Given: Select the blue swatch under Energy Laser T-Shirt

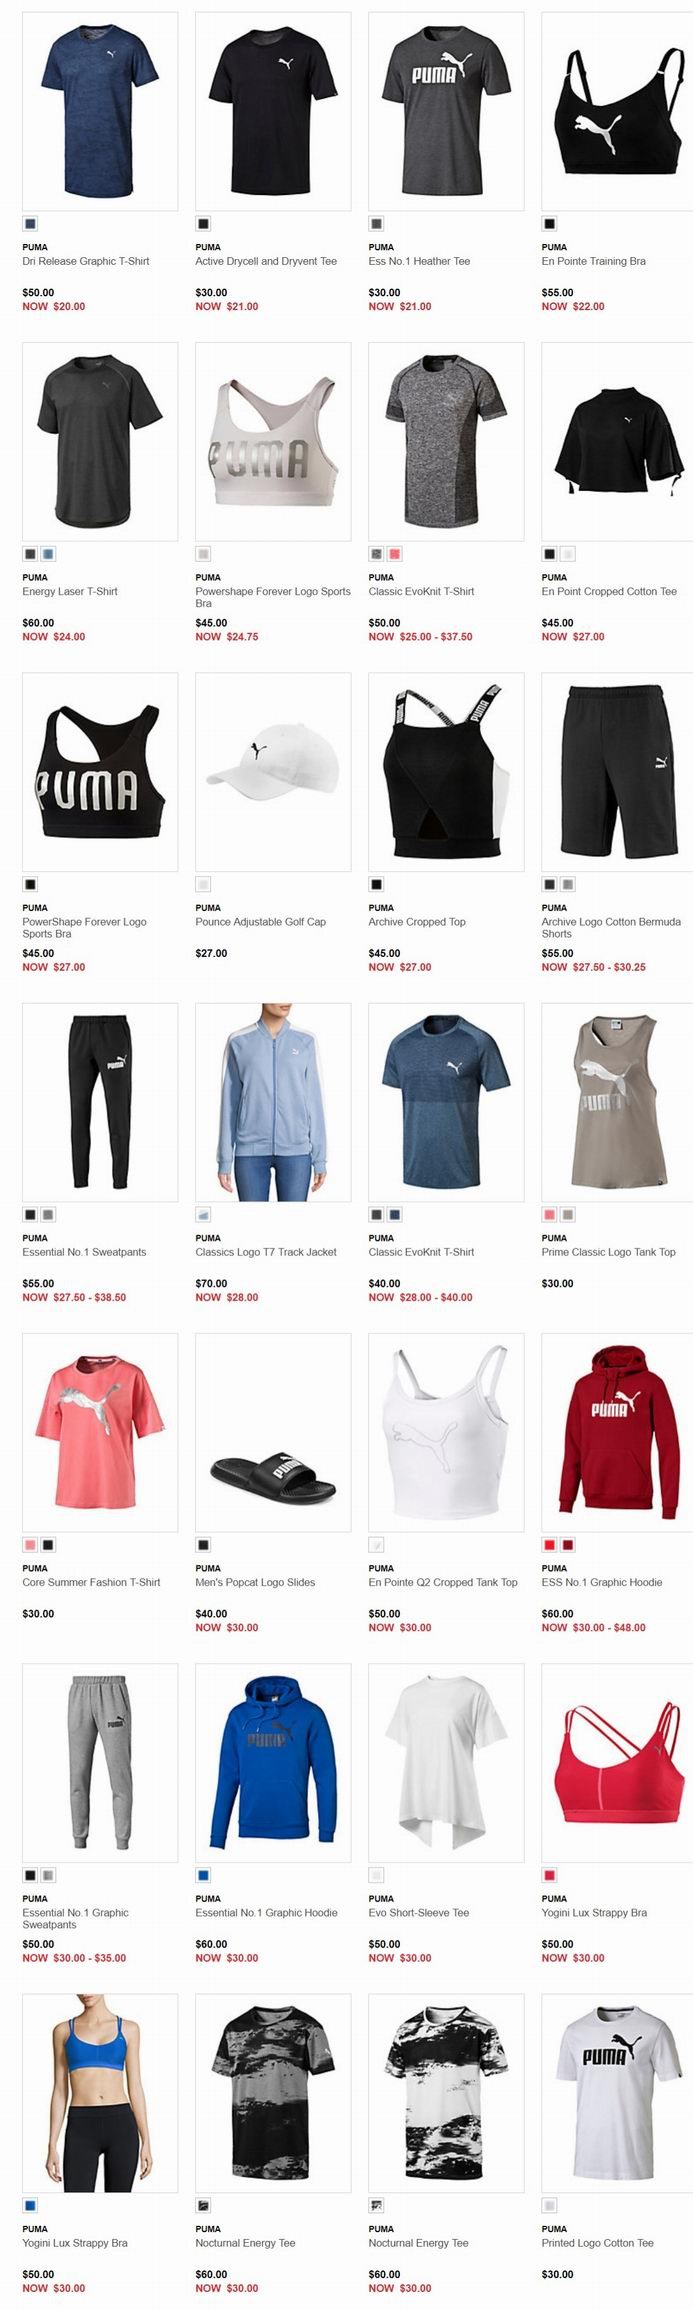Looking at the screenshot, I should point(48,554).
